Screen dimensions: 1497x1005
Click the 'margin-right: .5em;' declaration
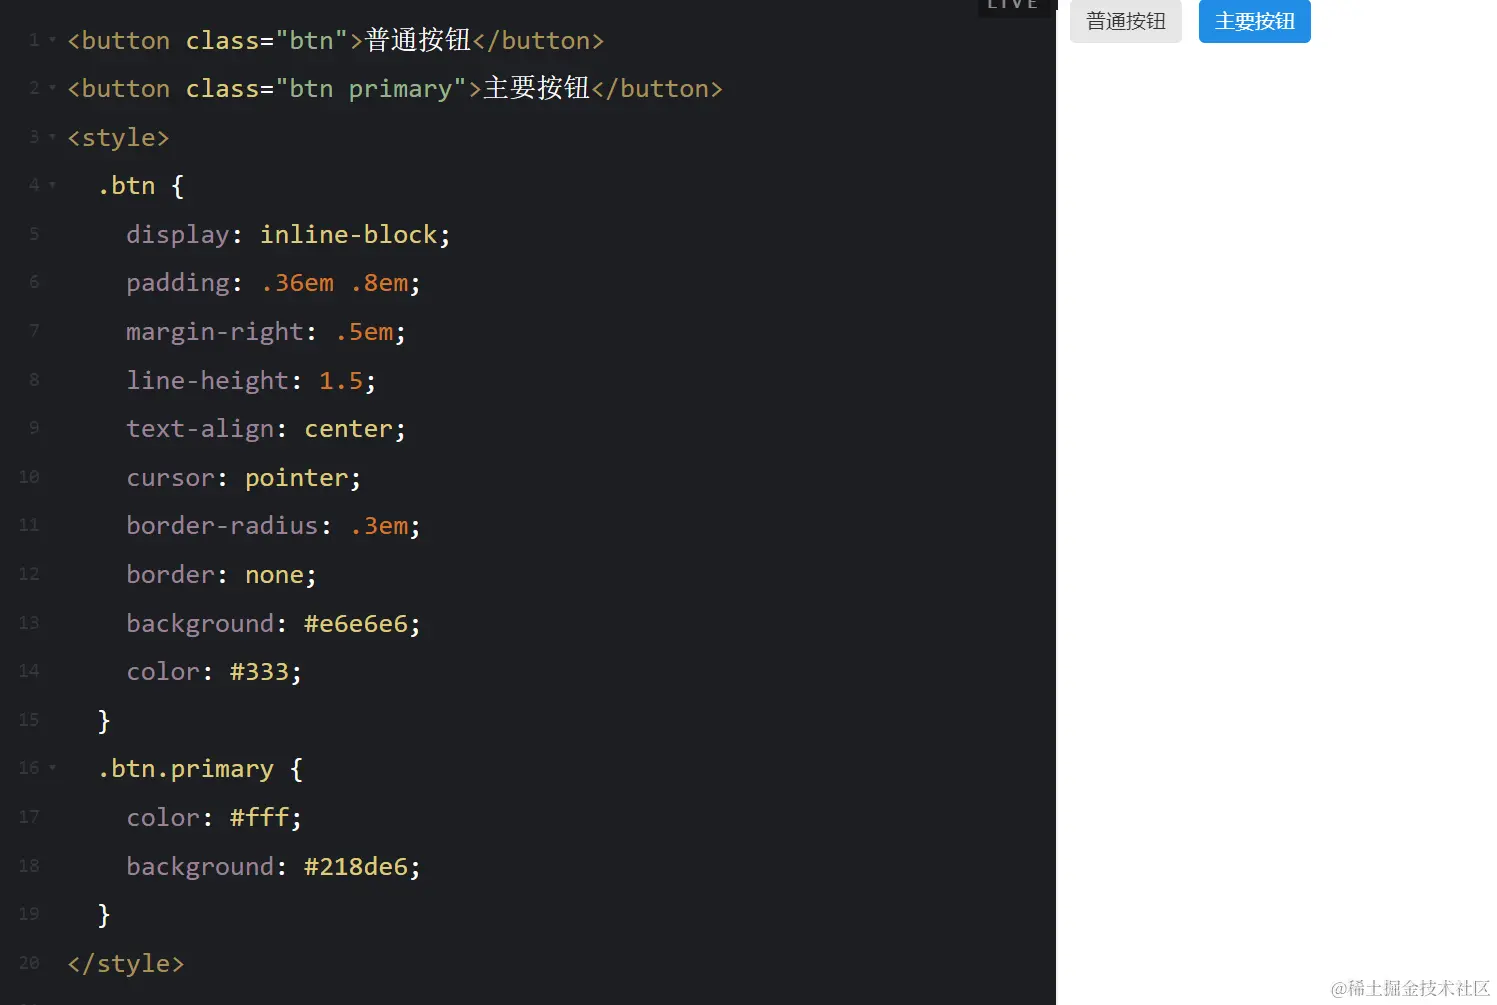266,331
